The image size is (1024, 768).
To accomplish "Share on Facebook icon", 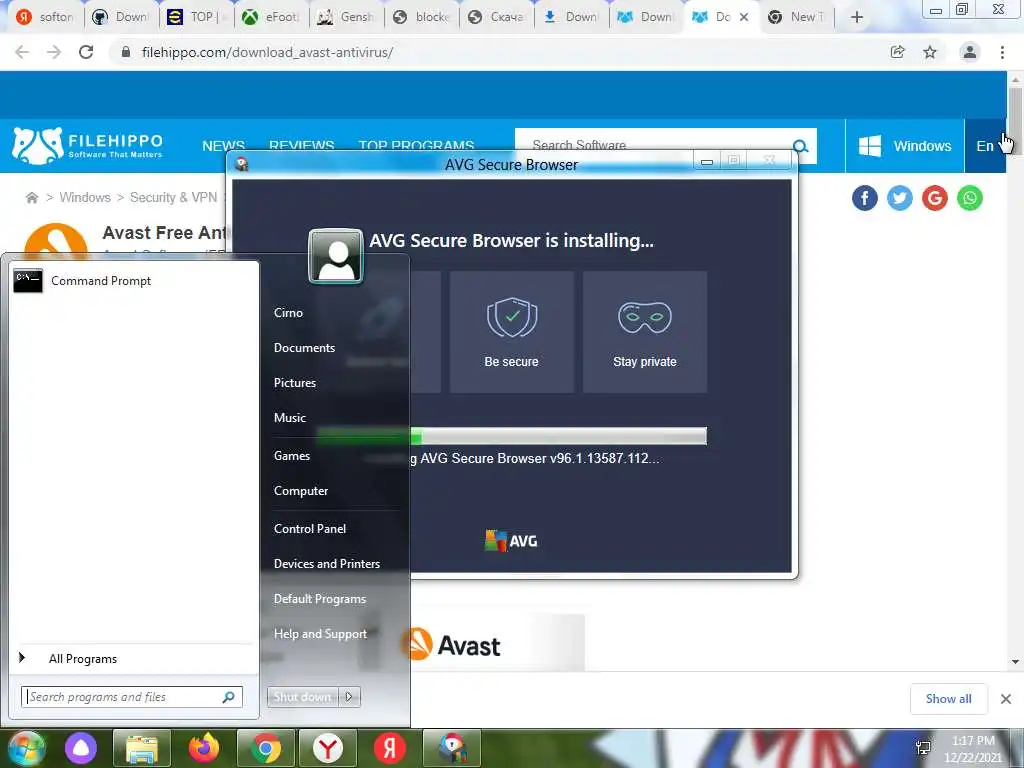I will pos(865,198).
